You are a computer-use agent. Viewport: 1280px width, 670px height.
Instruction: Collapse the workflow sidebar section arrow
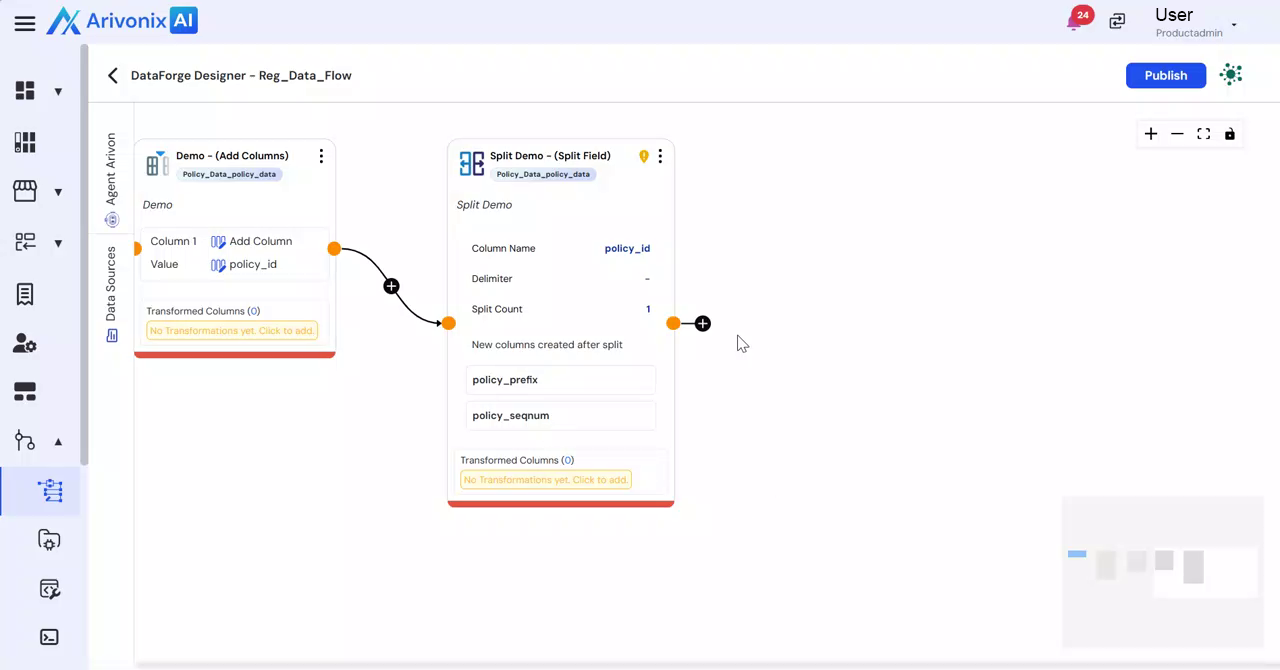point(58,442)
